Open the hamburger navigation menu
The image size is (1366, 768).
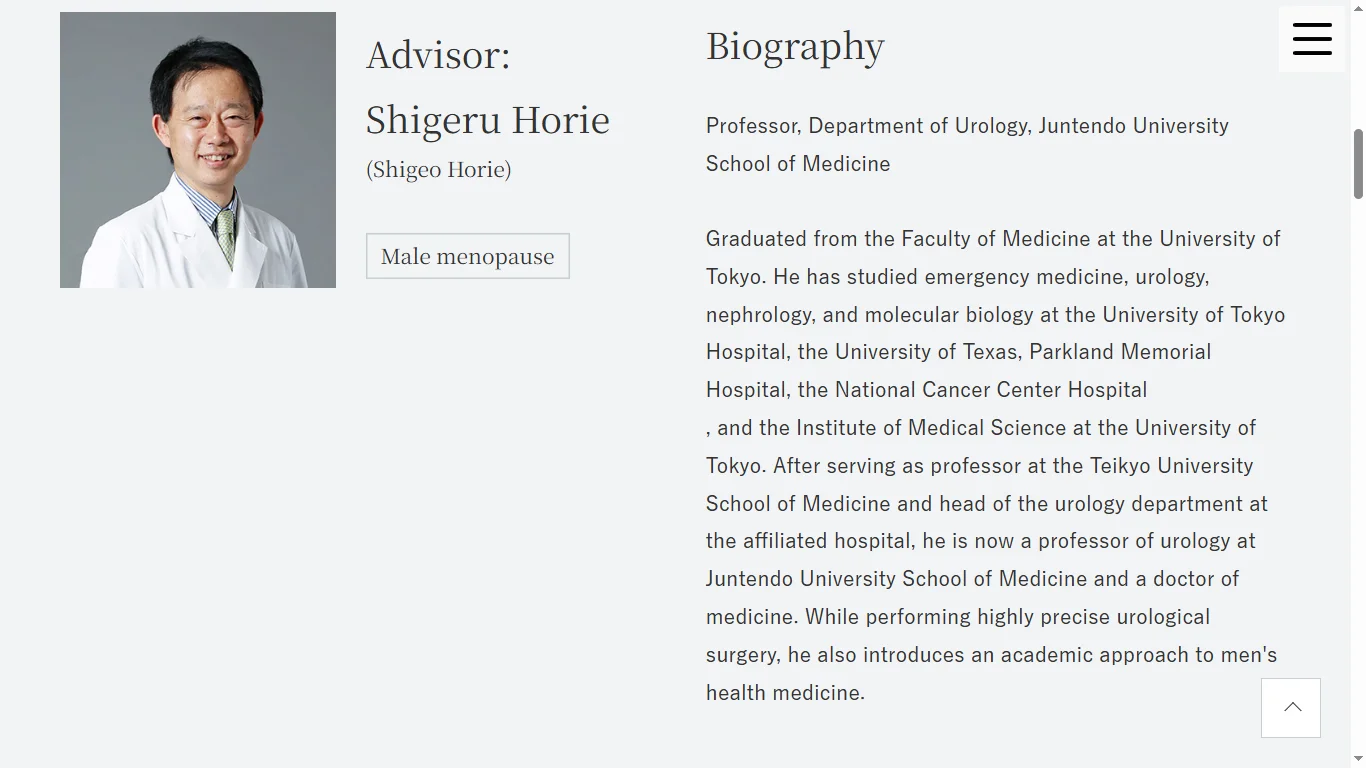(x=1311, y=39)
